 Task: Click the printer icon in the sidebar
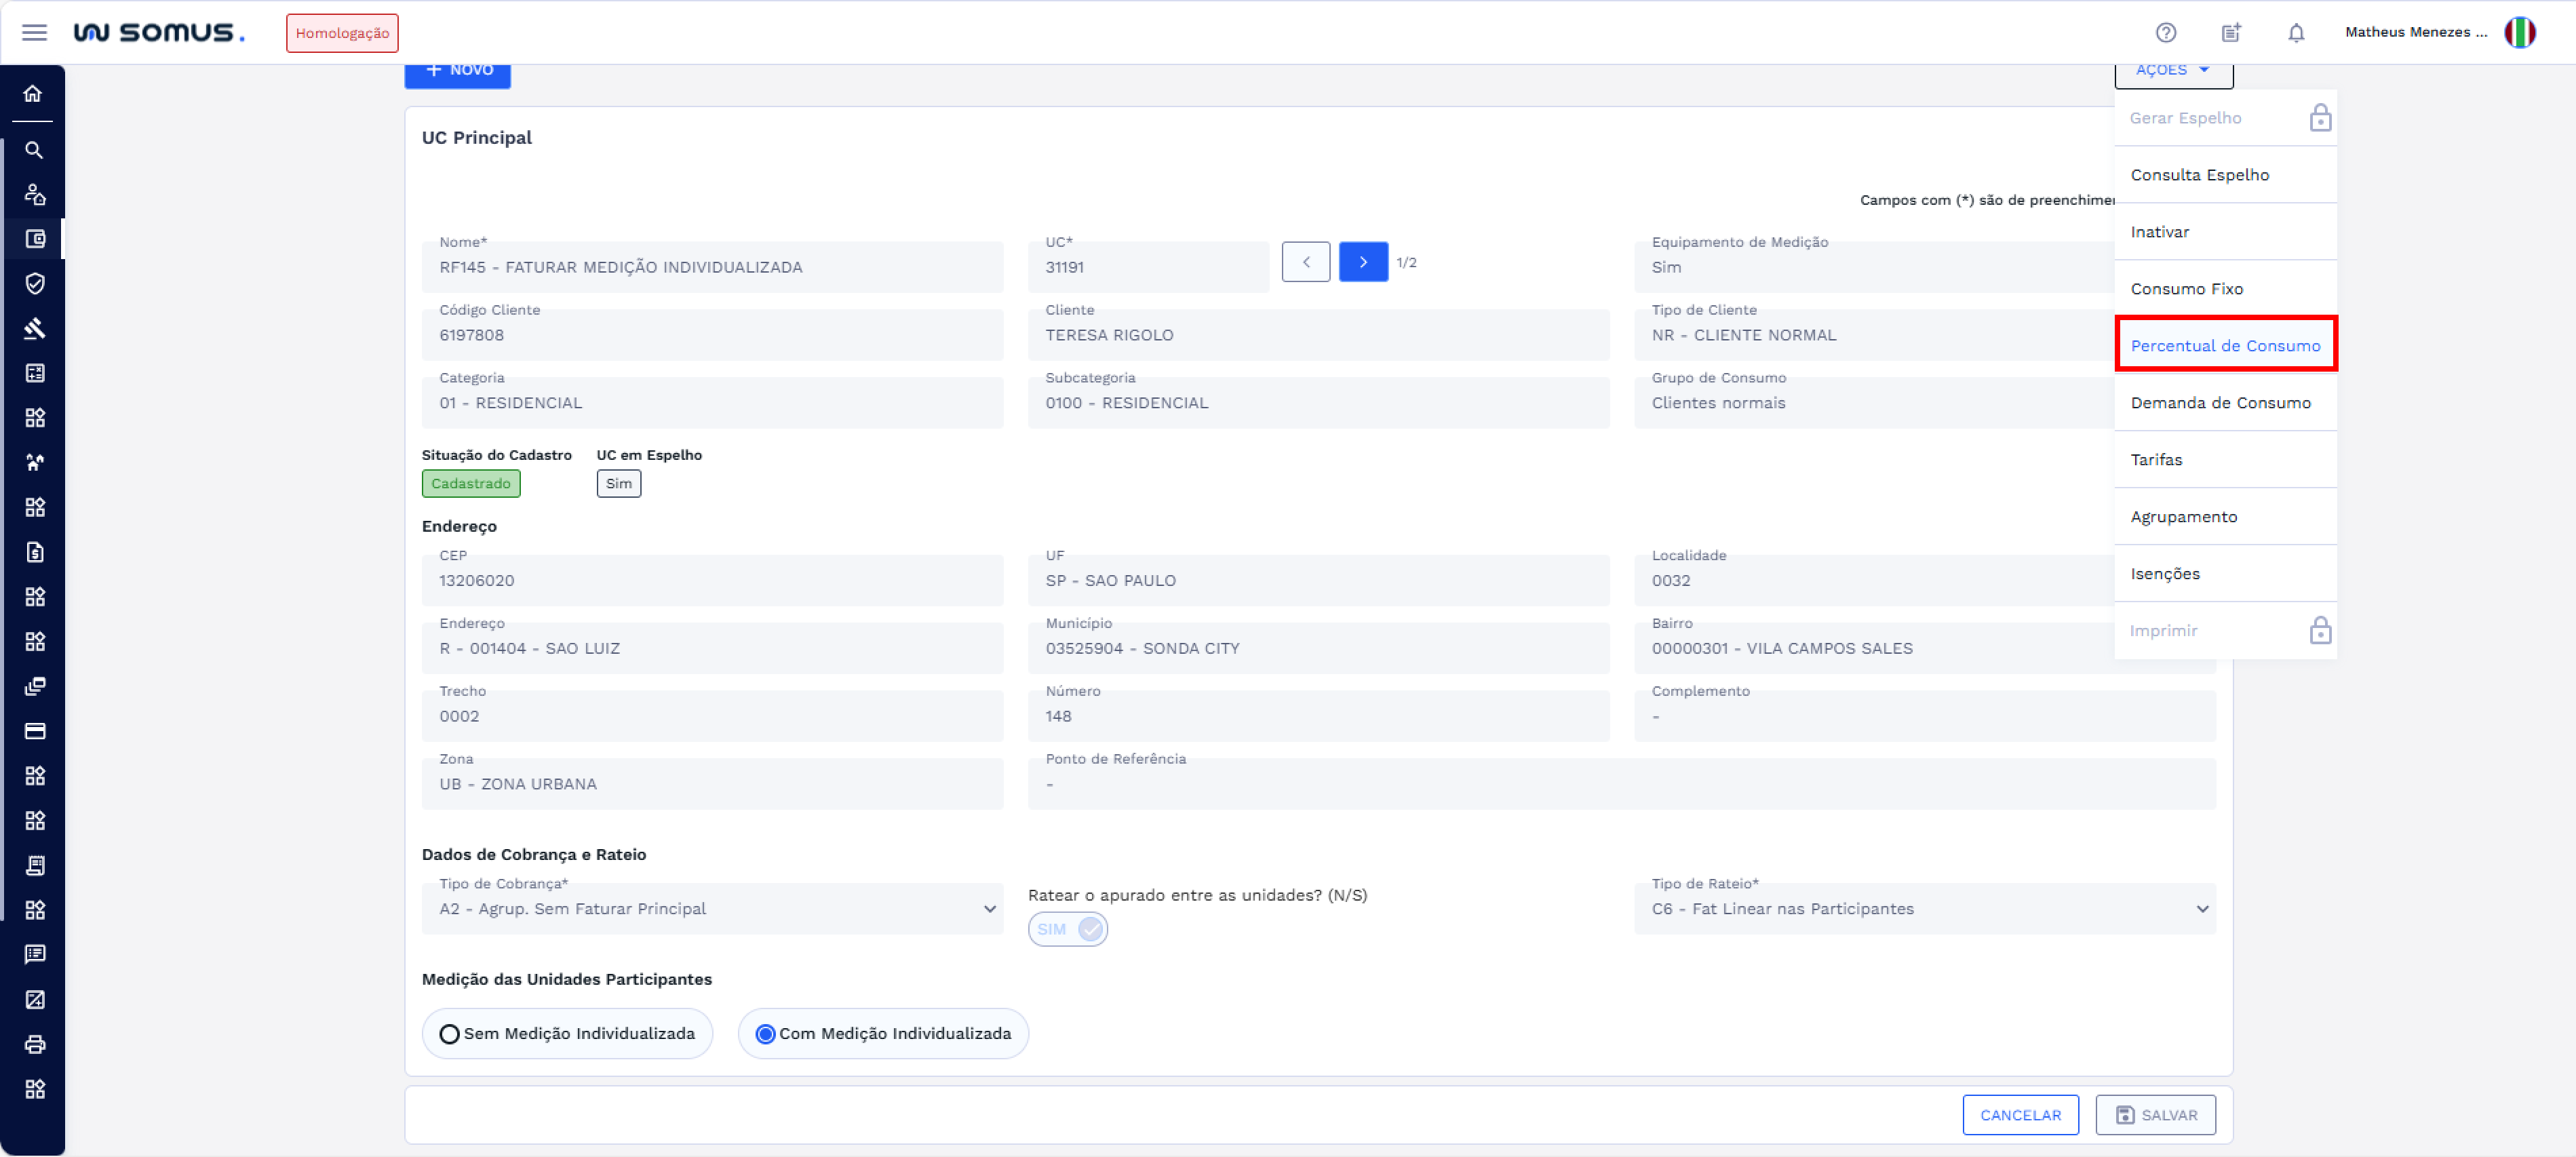point(34,1044)
